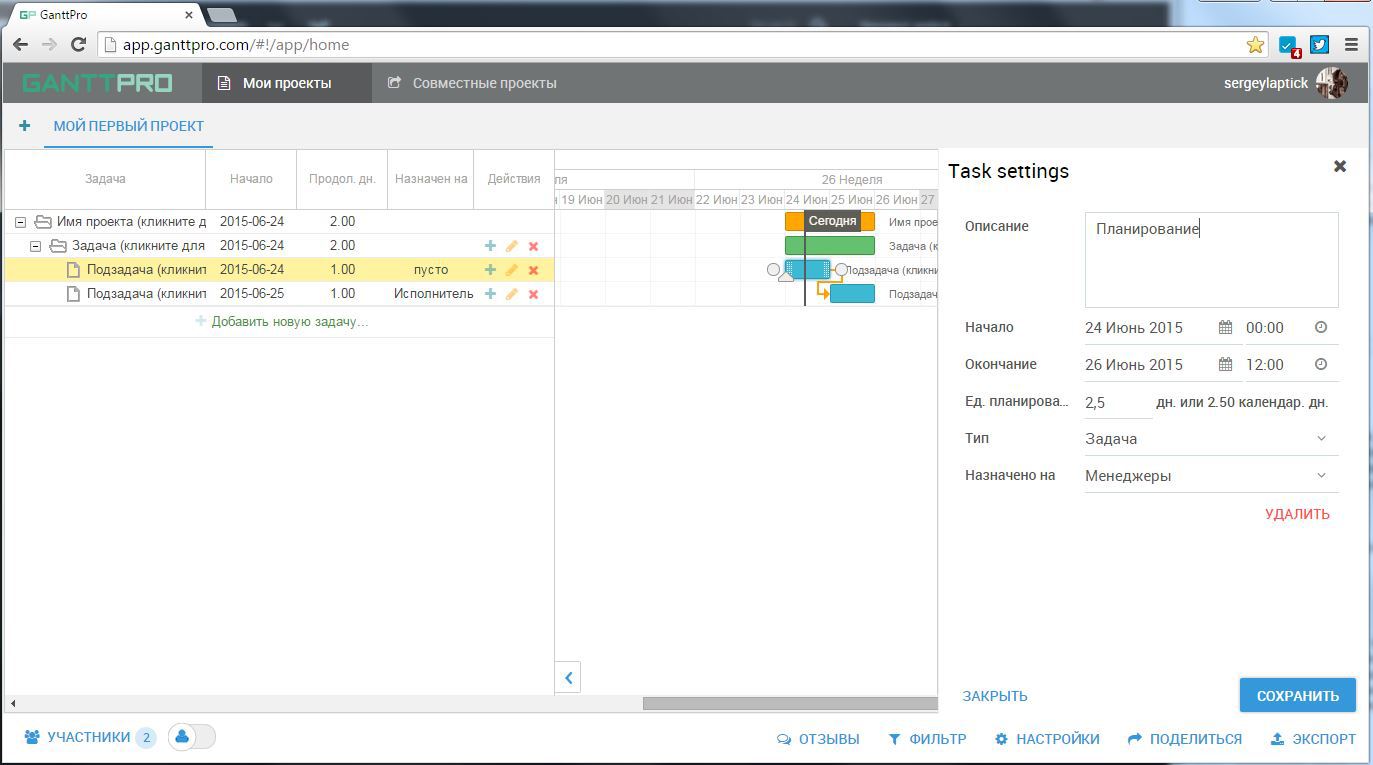Image resolution: width=1373 pixels, height=765 pixels.
Task: Click red cross in 2015-06-25 Подзадача row
Action: point(533,293)
